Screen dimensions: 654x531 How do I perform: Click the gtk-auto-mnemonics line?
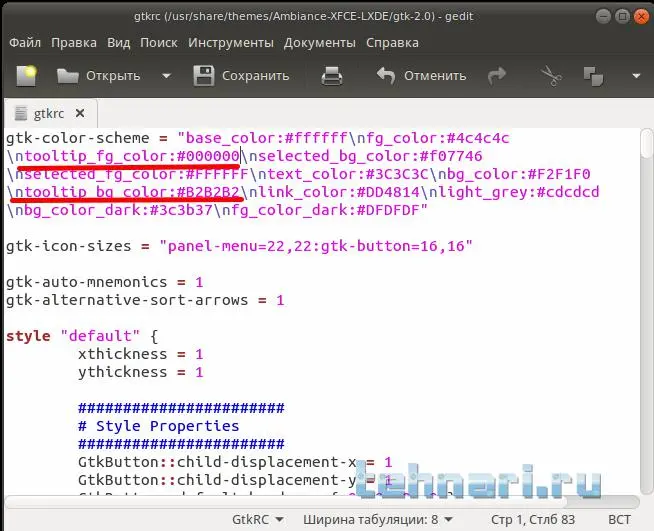[x=104, y=282]
